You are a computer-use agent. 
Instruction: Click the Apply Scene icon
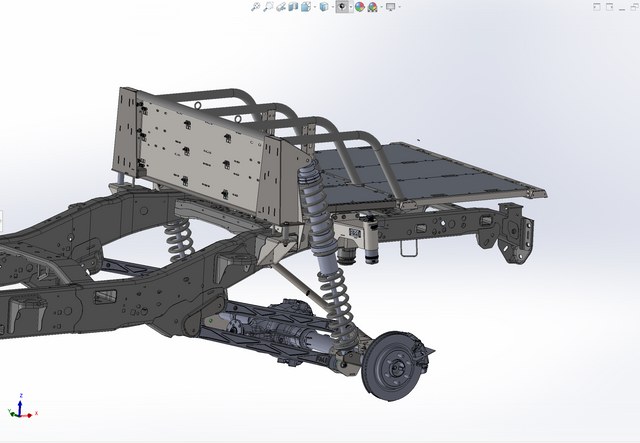(372, 6)
